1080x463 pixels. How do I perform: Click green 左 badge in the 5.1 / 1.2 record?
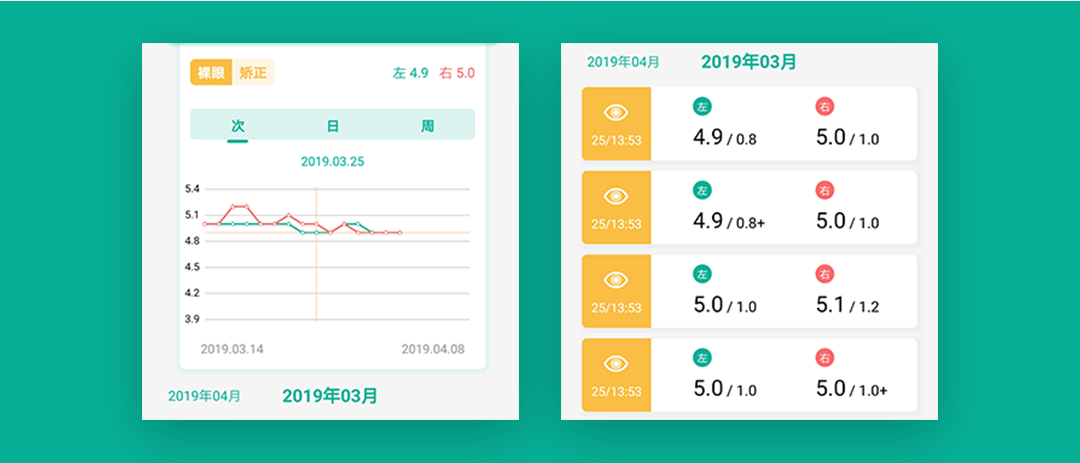point(702,274)
